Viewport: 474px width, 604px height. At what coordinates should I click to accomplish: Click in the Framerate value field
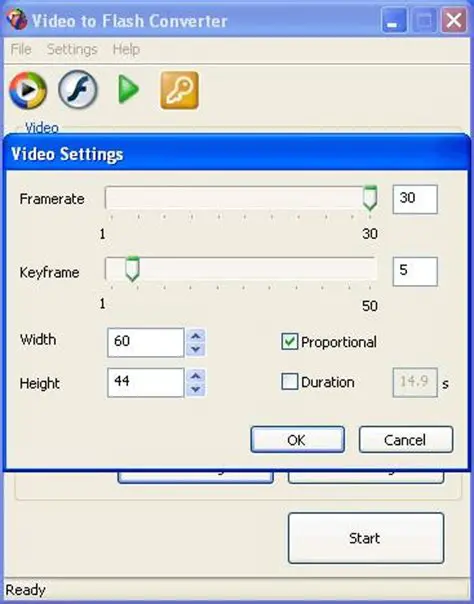coord(415,199)
